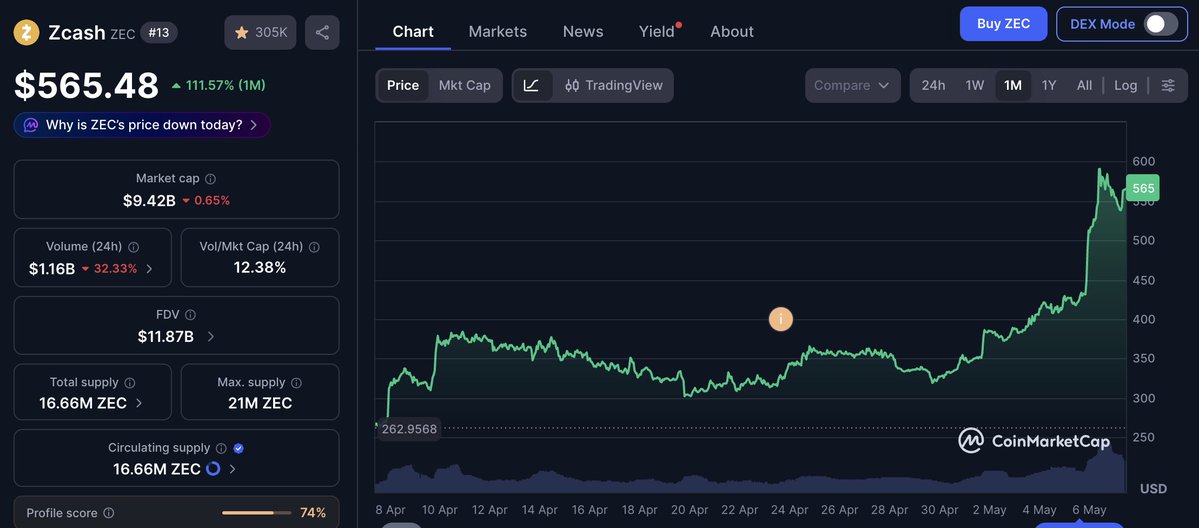Toggle Log scale on chart
Screen dimensions: 1199x528
(1126, 85)
